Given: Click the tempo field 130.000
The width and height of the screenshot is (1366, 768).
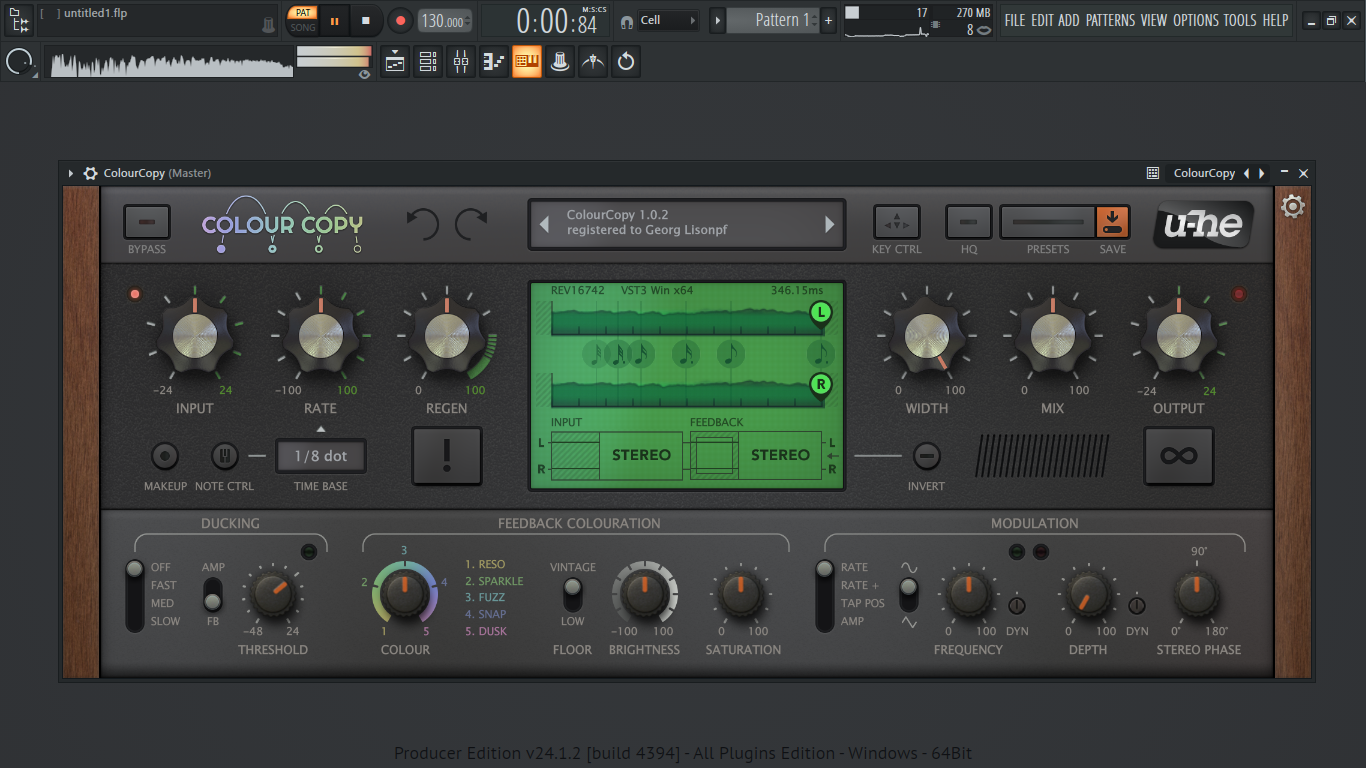Looking at the screenshot, I should point(445,21).
